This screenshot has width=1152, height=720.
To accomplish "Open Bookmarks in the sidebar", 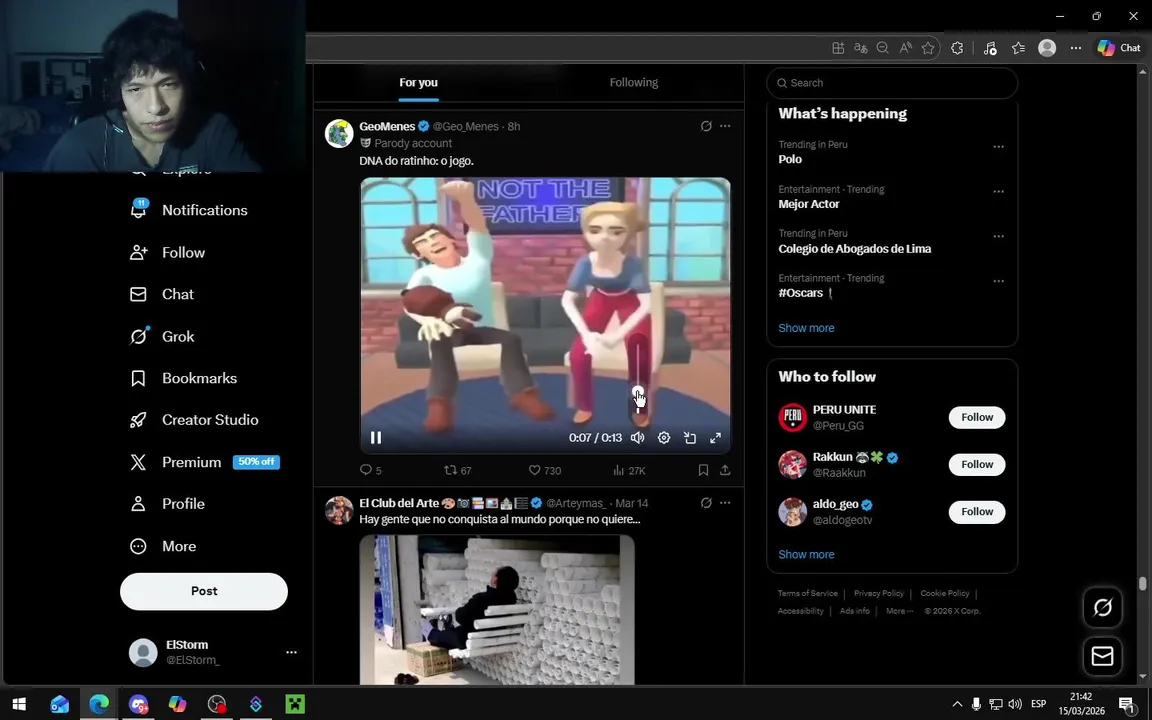I will pyautogui.click(x=184, y=378).
